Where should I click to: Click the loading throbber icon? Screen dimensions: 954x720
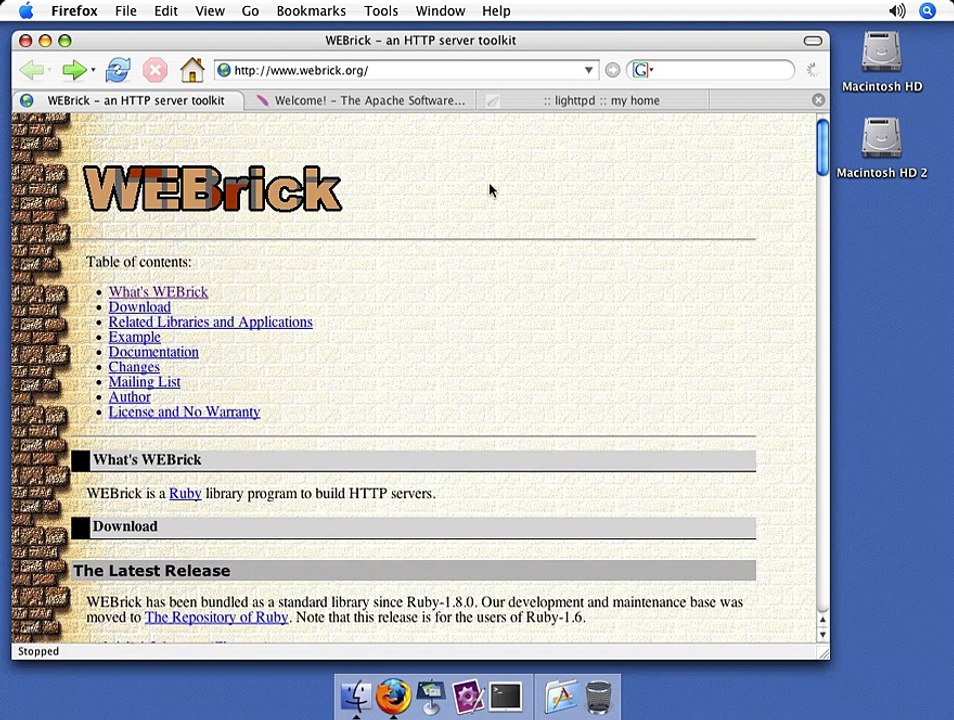[813, 70]
